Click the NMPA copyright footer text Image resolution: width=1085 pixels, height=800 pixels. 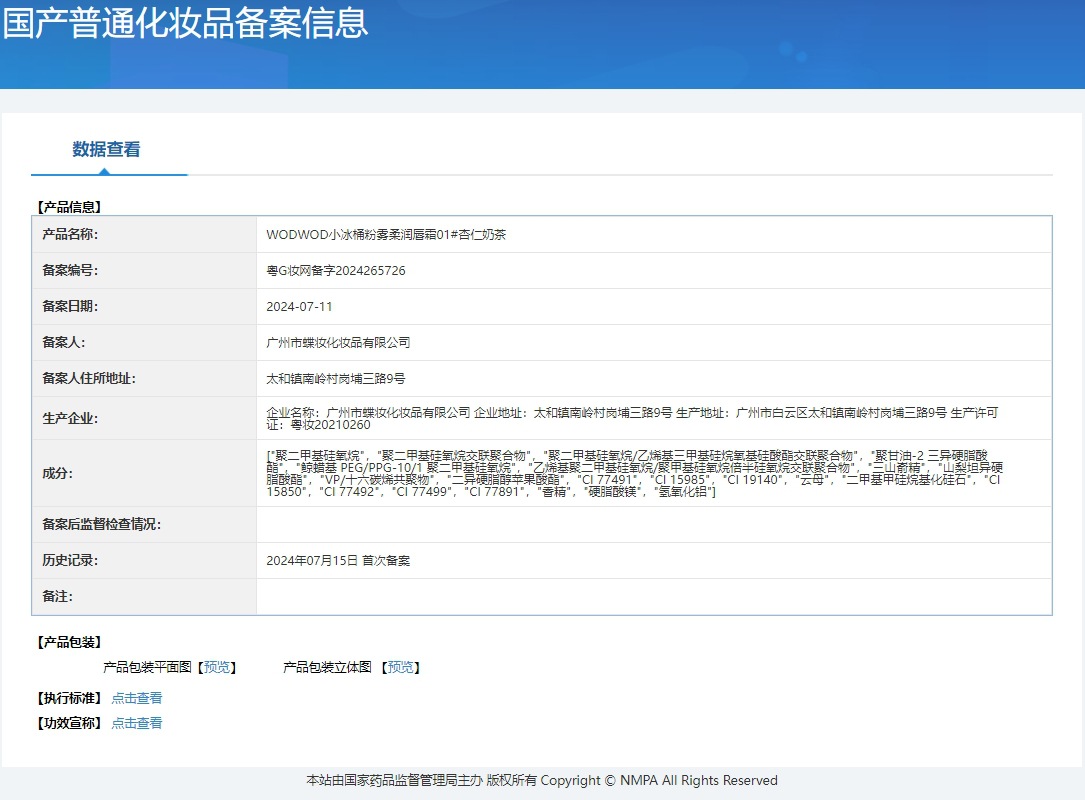tap(542, 781)
